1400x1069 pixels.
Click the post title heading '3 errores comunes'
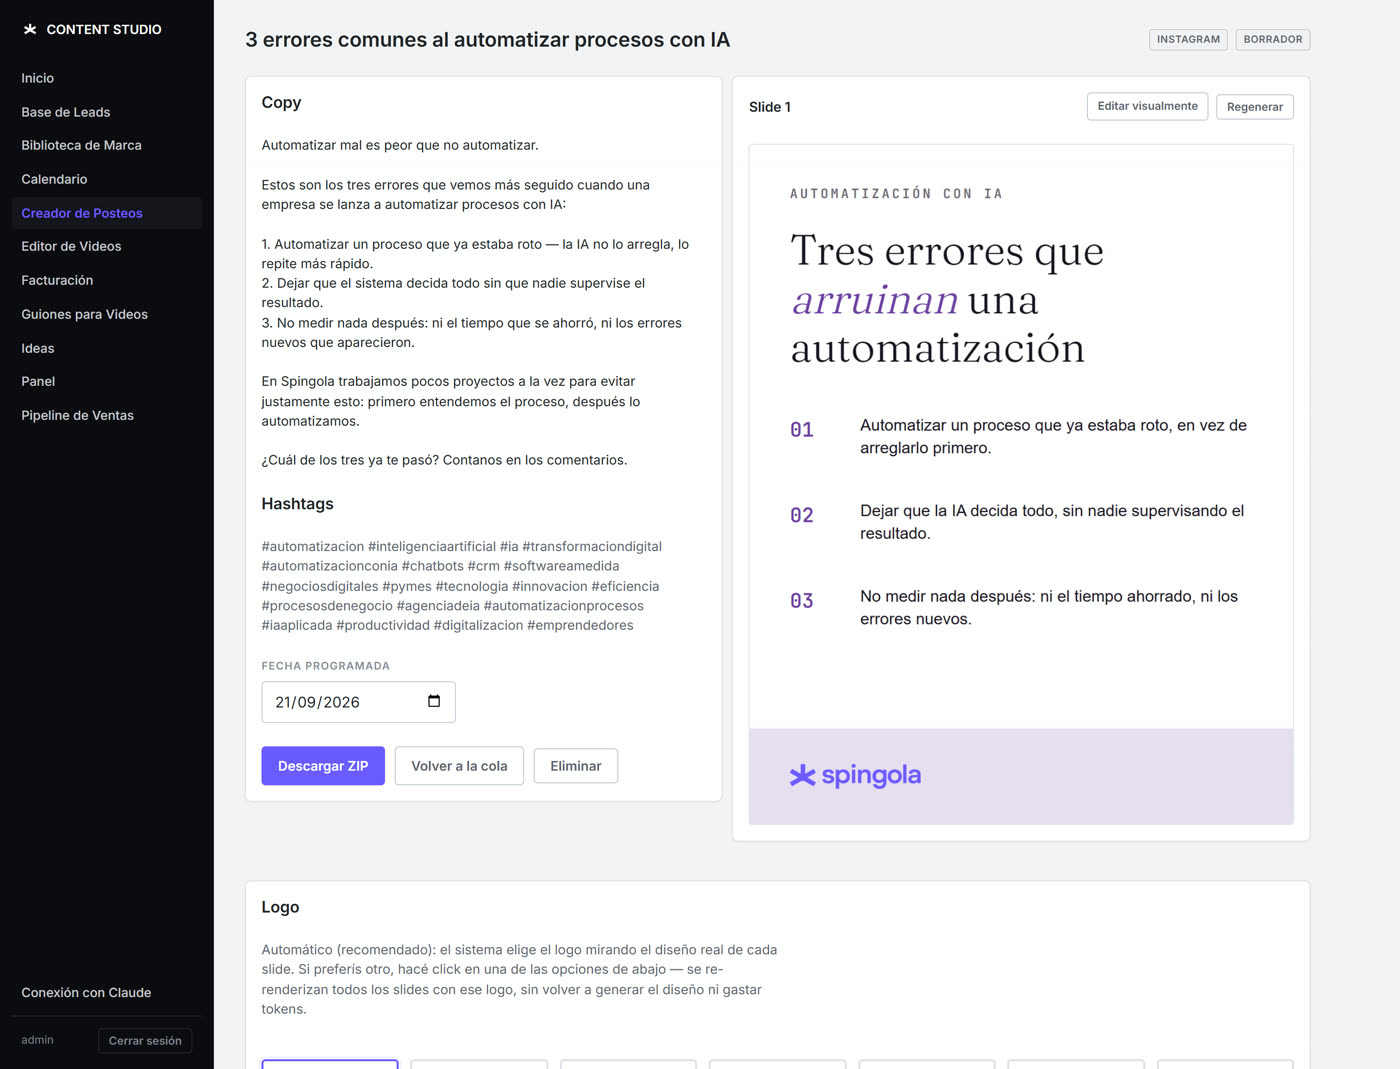tap(488, 40)
